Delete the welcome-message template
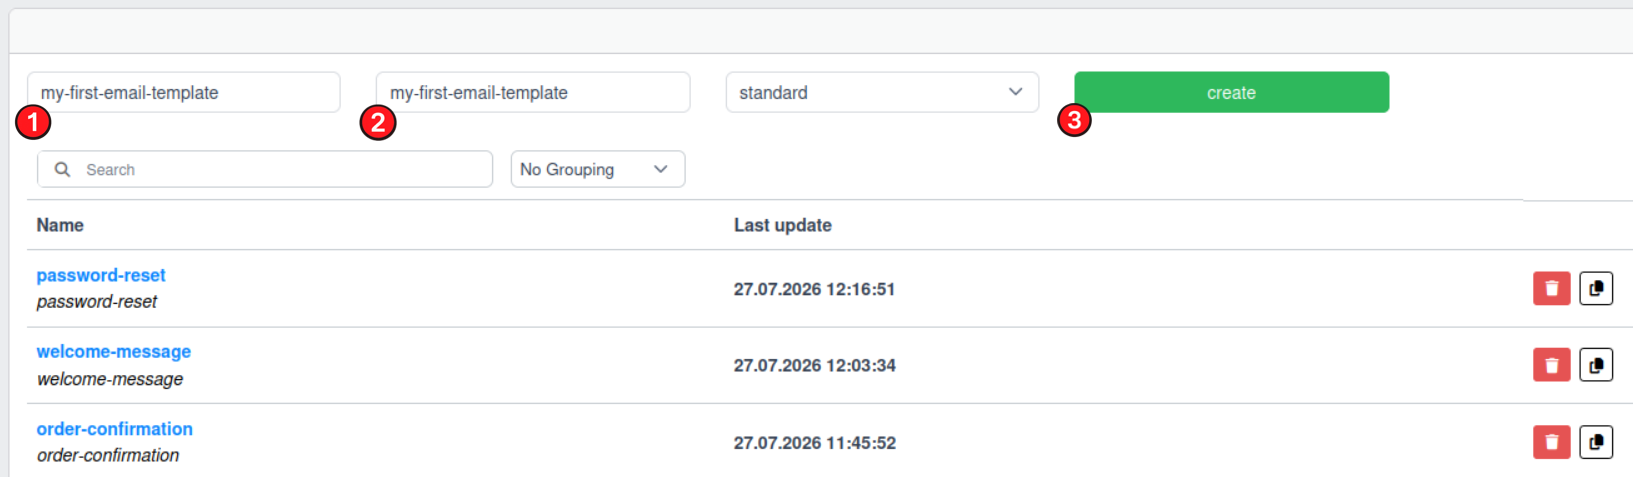 point(1551,365)
